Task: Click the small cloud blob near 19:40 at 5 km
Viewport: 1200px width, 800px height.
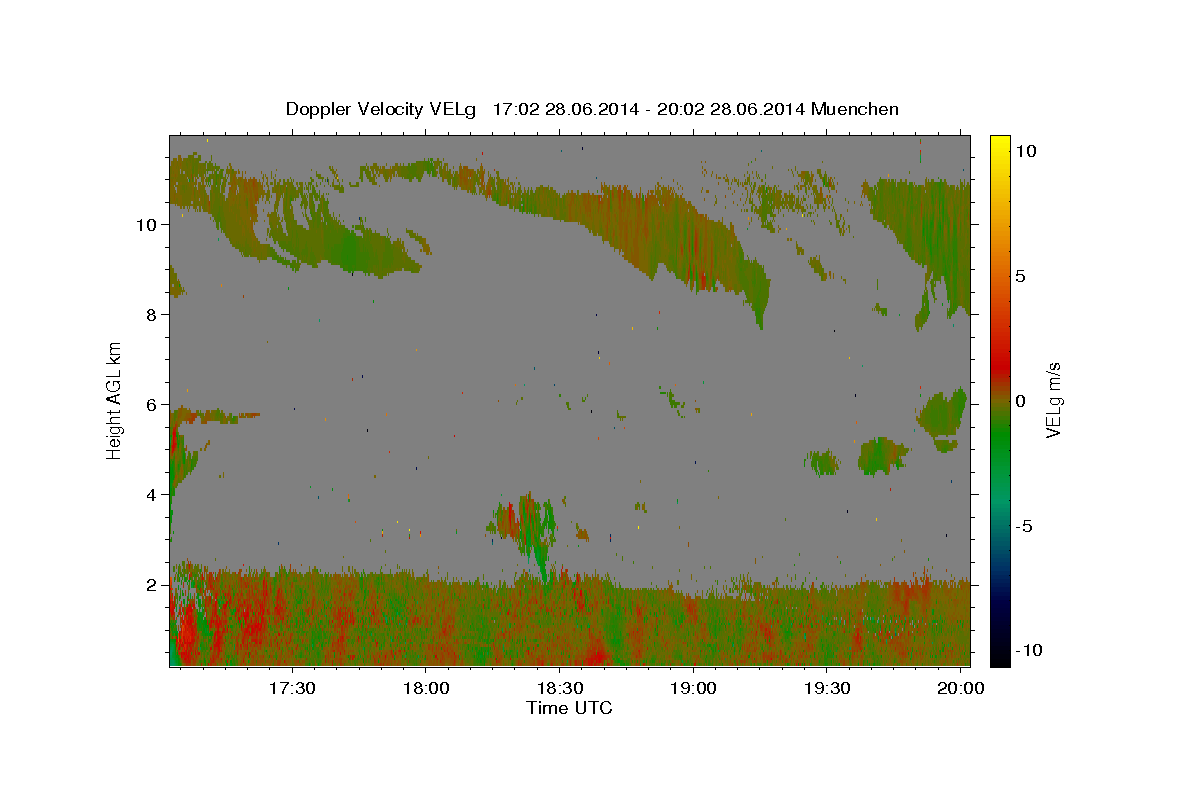Action: click(882, 456)
